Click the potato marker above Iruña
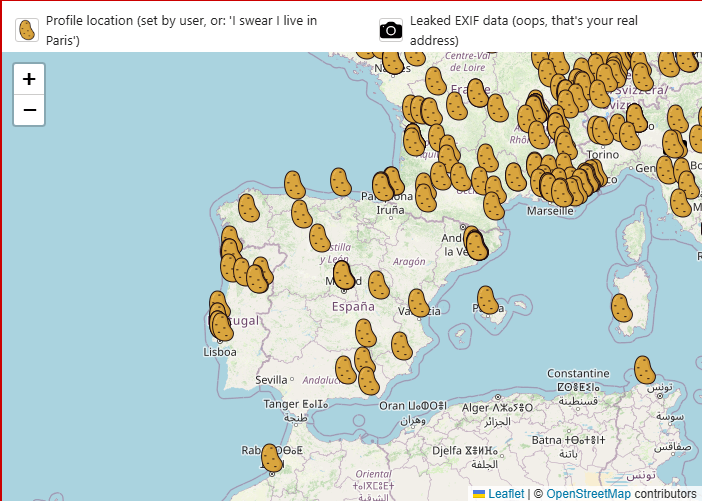702x501 pixels. tap(384, 187)
